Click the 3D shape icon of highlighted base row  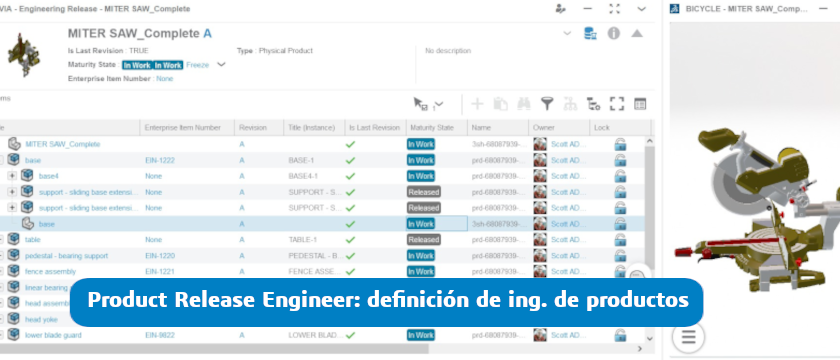point(27,223)
